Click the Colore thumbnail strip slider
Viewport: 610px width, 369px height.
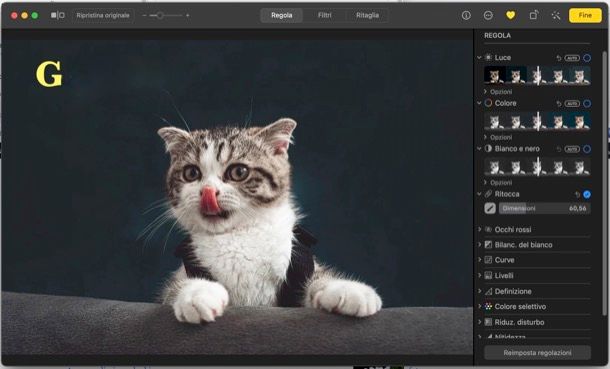(x=537, y=121)
